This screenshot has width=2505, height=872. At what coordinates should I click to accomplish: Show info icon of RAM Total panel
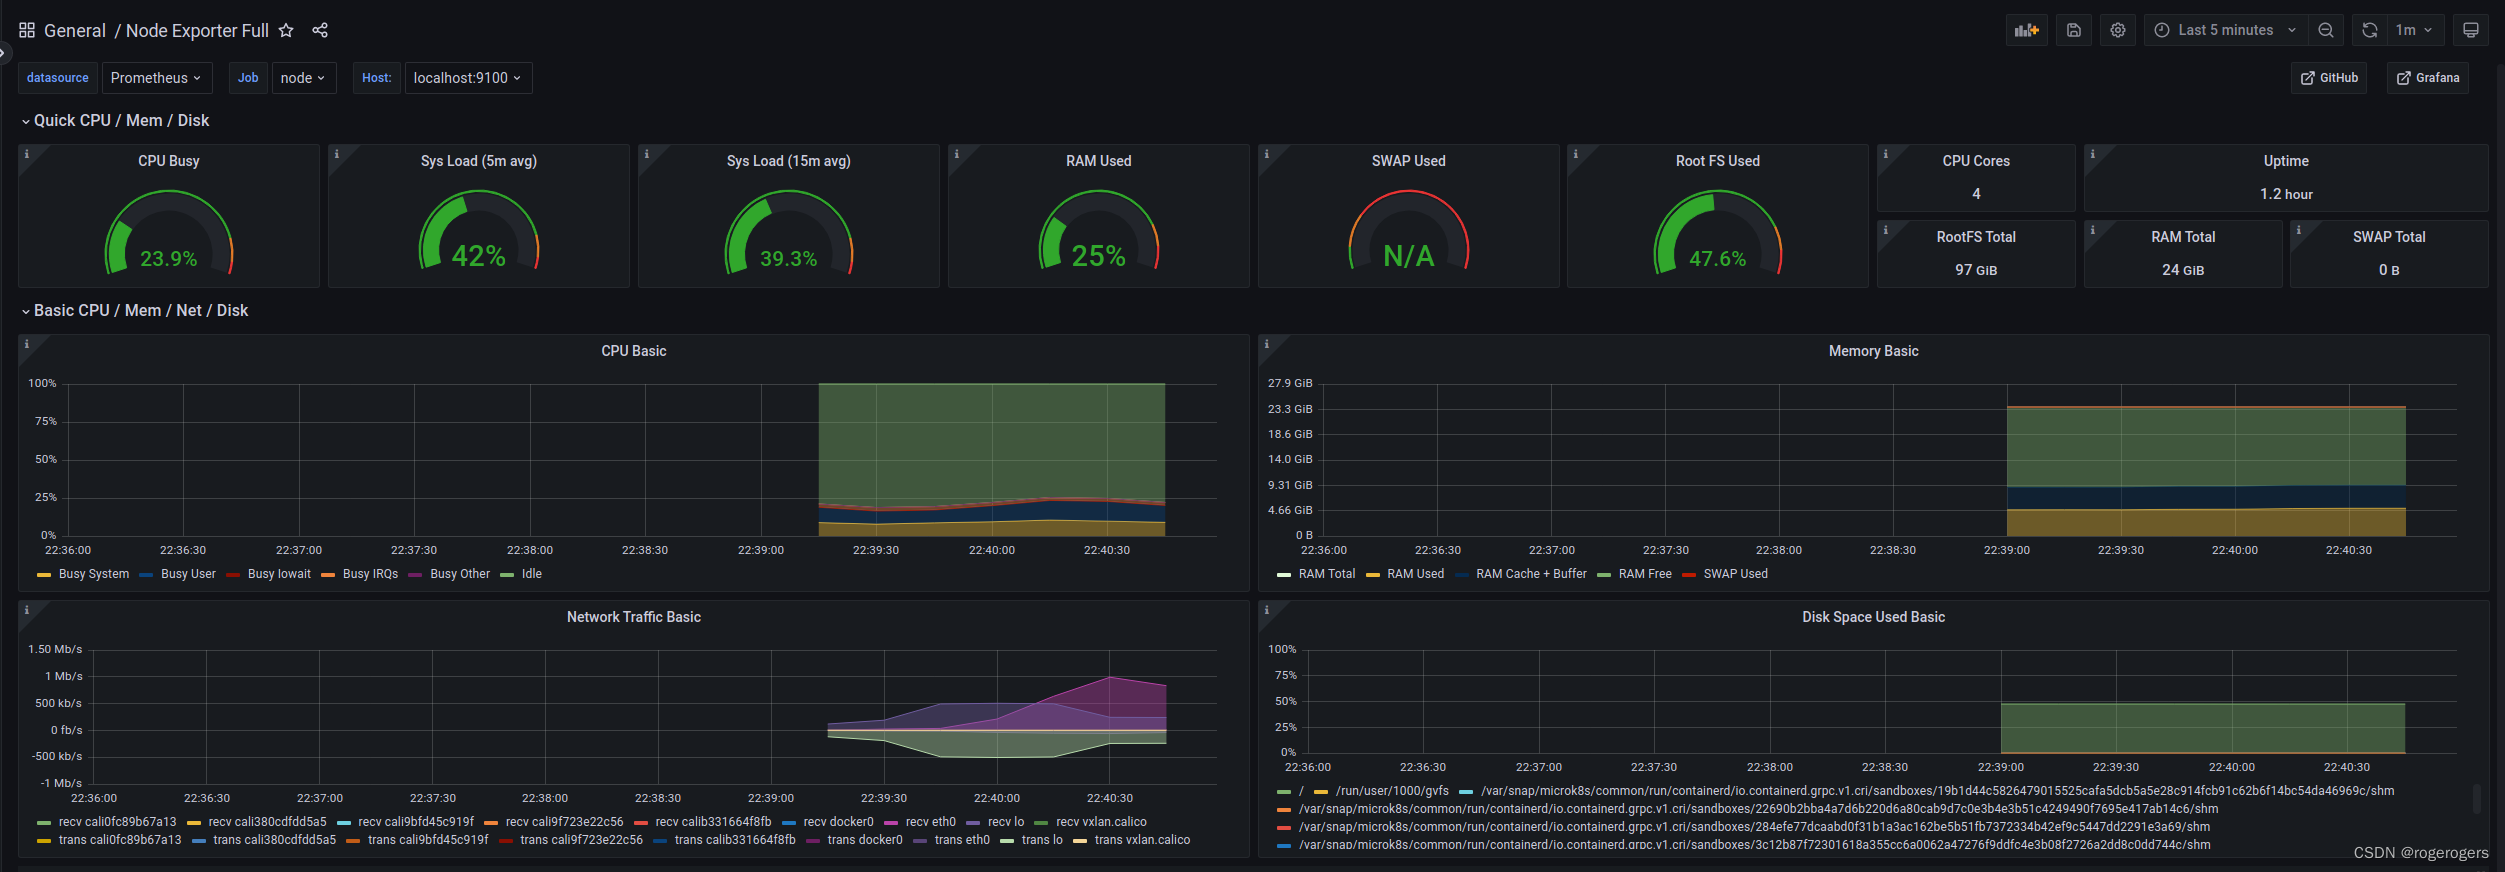point(2093,230)
